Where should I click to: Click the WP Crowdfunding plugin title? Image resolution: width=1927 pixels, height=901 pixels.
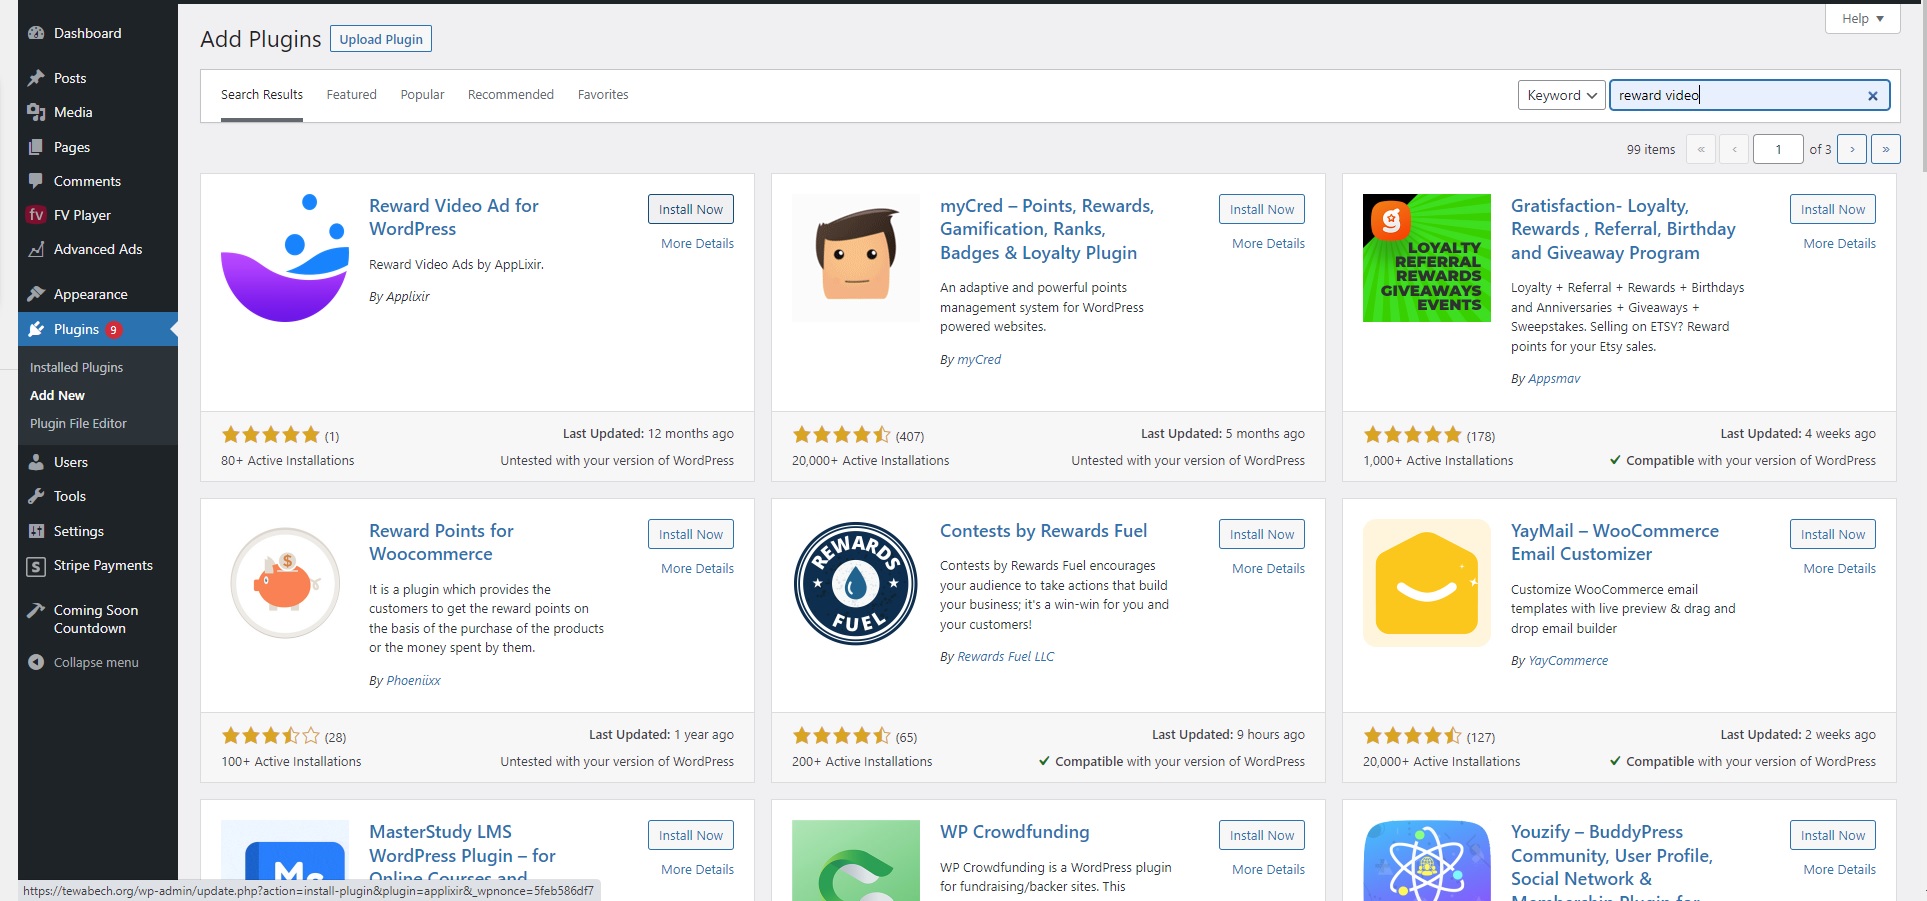1014,832
